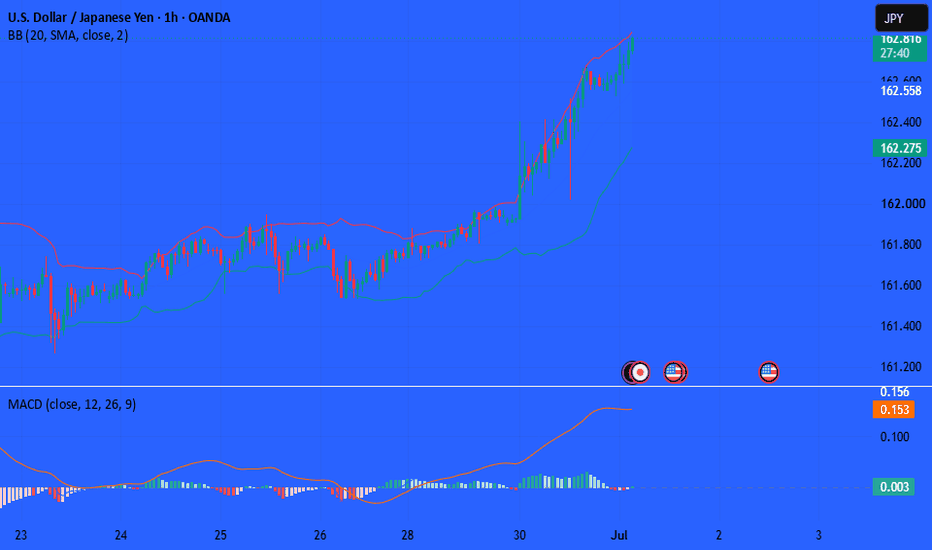Click the date label 28 on time axis

(x=407, y=535)
